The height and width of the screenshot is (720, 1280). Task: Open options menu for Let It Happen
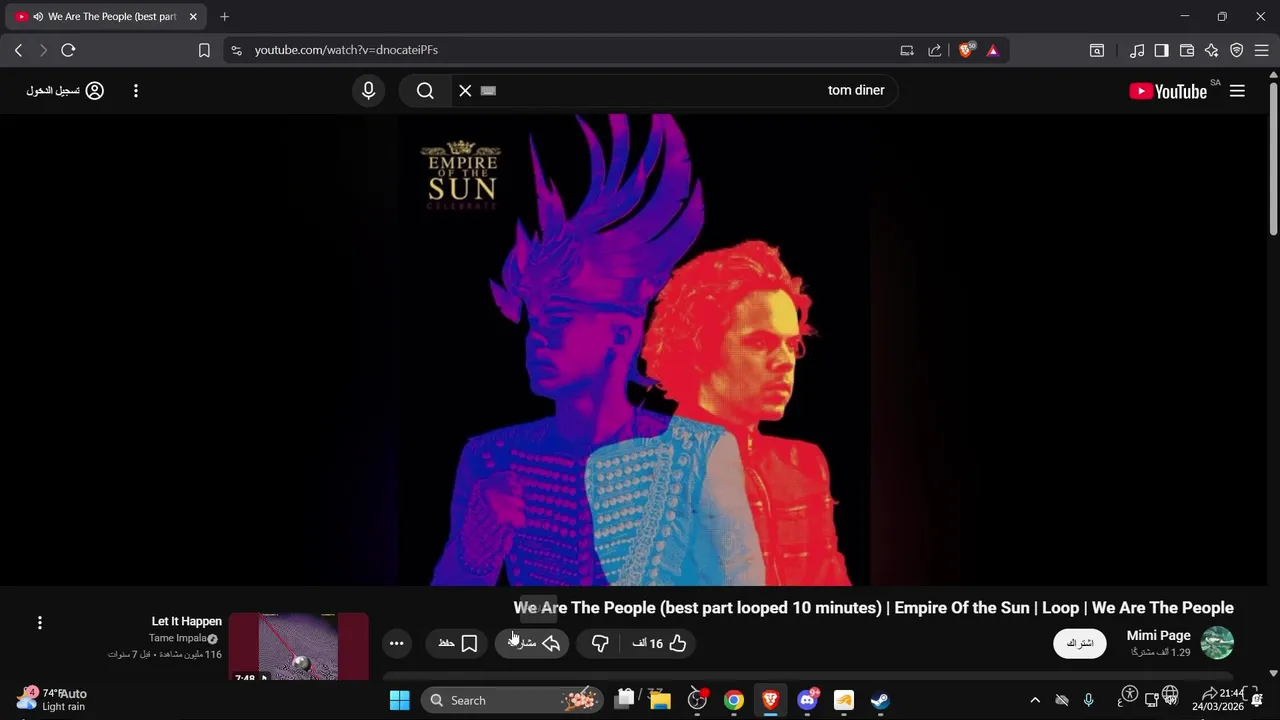(x=40, y=622)
